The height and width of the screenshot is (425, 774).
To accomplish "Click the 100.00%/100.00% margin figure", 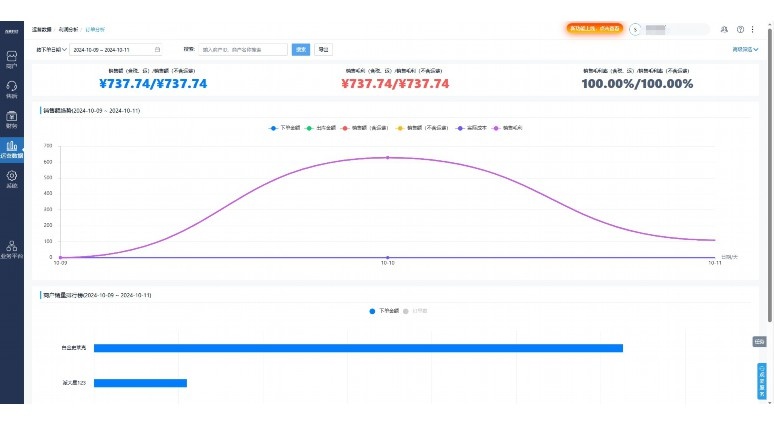I will (x=637, y=83).
